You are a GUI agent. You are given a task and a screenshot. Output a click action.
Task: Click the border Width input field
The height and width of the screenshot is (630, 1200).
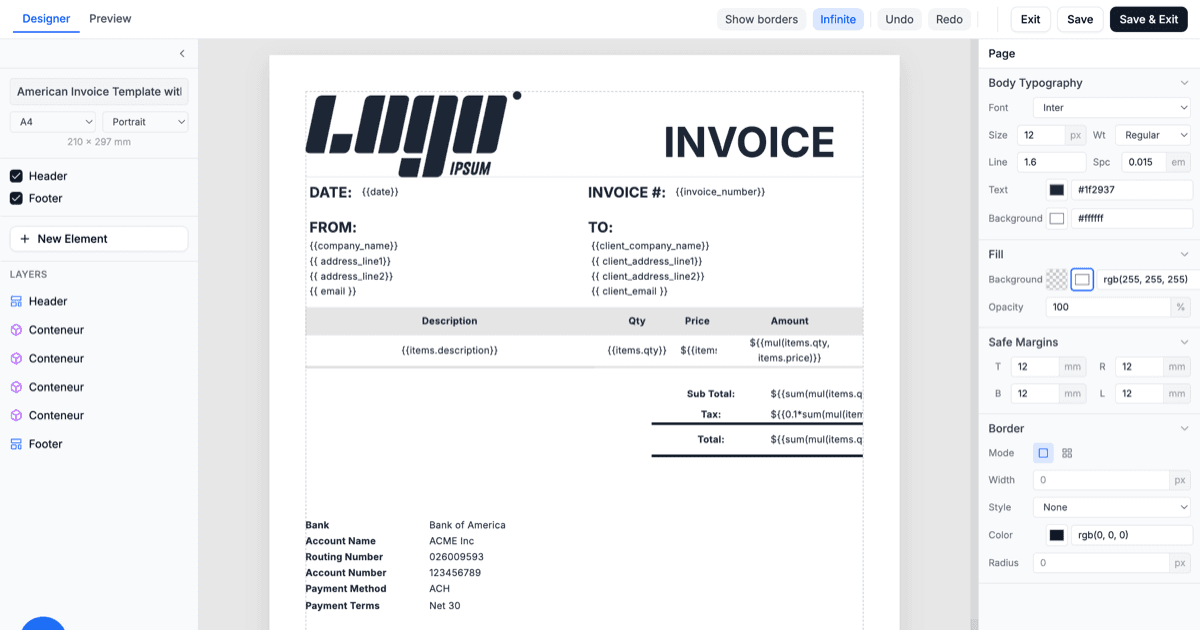(x=1101, y=480)
